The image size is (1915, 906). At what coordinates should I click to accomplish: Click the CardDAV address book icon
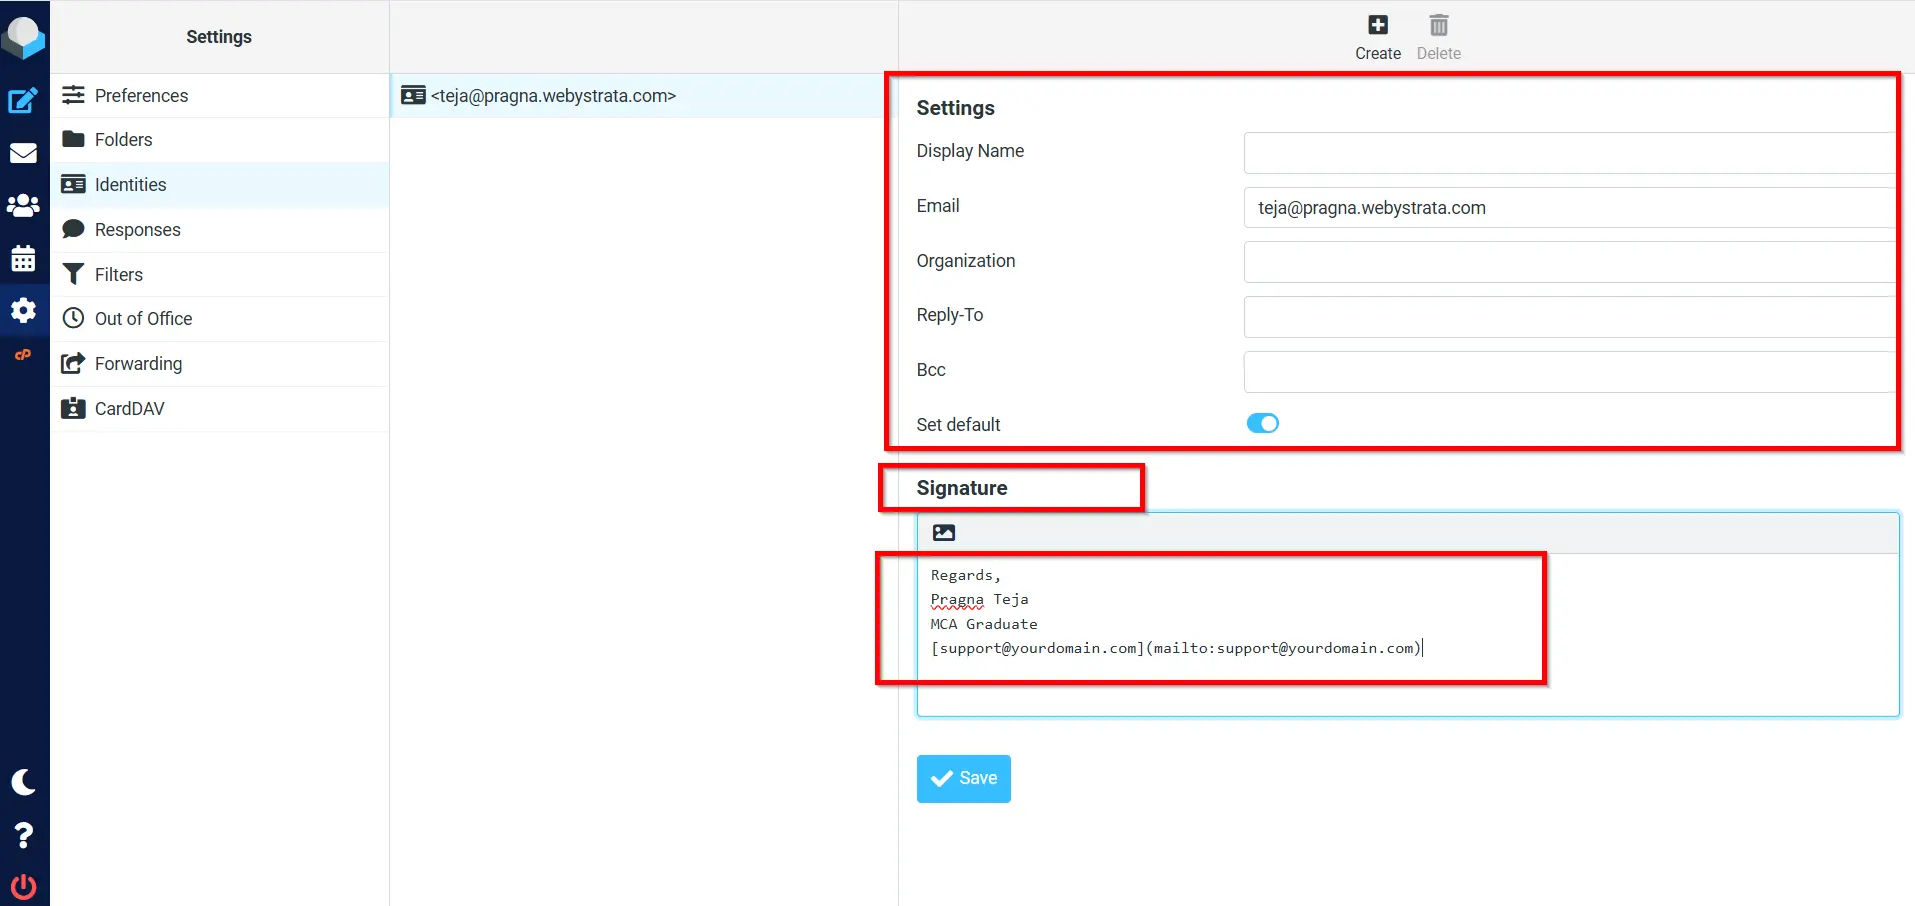tap(73, 408)
